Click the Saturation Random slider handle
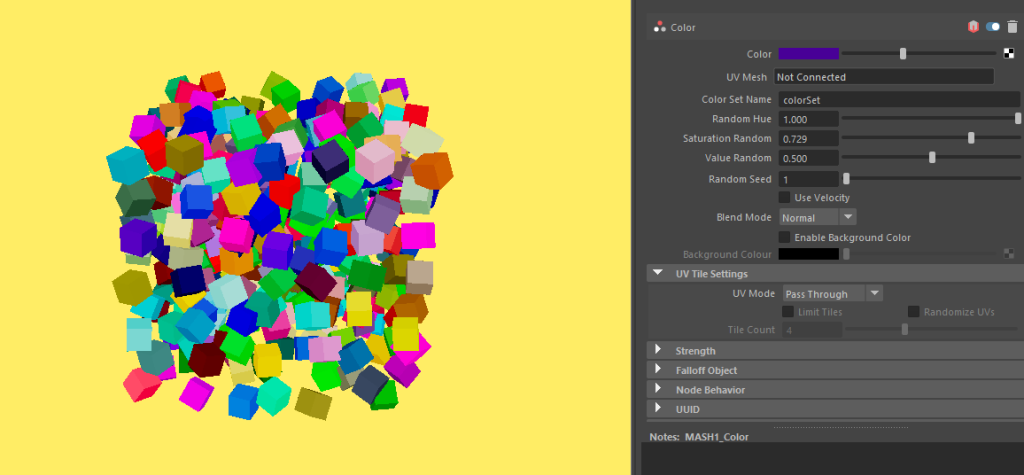Screen dimensions: 1024x475 pos(971,138)
